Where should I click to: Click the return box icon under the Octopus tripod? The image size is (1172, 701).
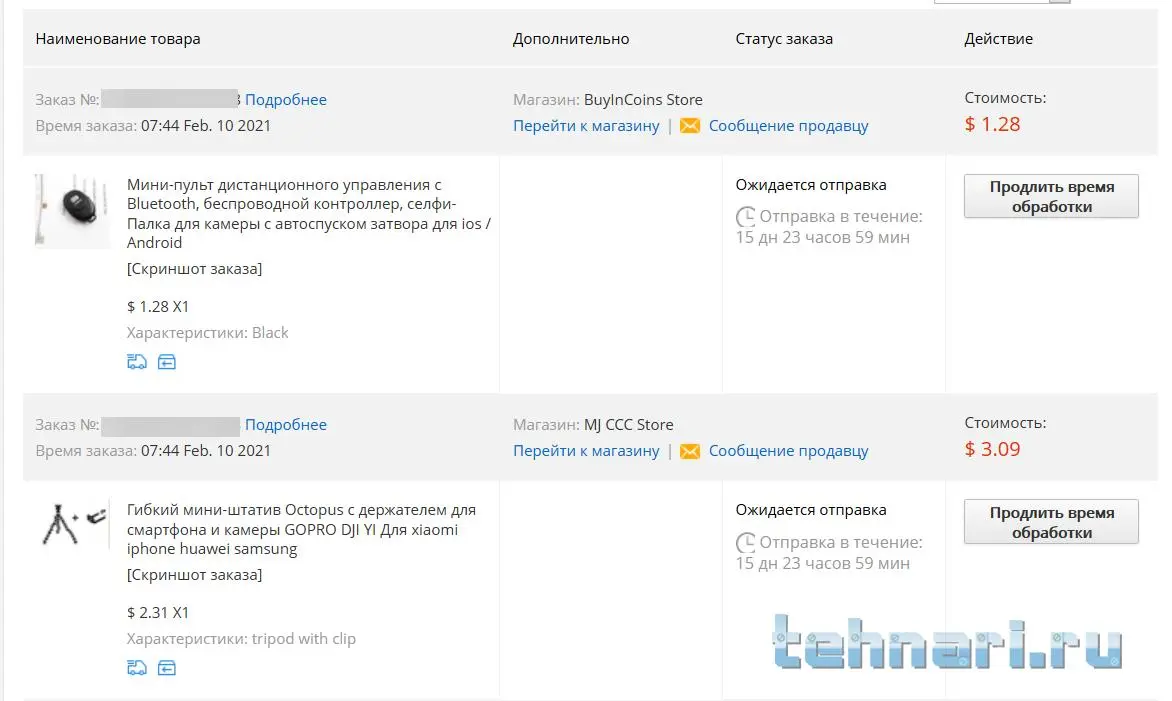tap(167, 667)
